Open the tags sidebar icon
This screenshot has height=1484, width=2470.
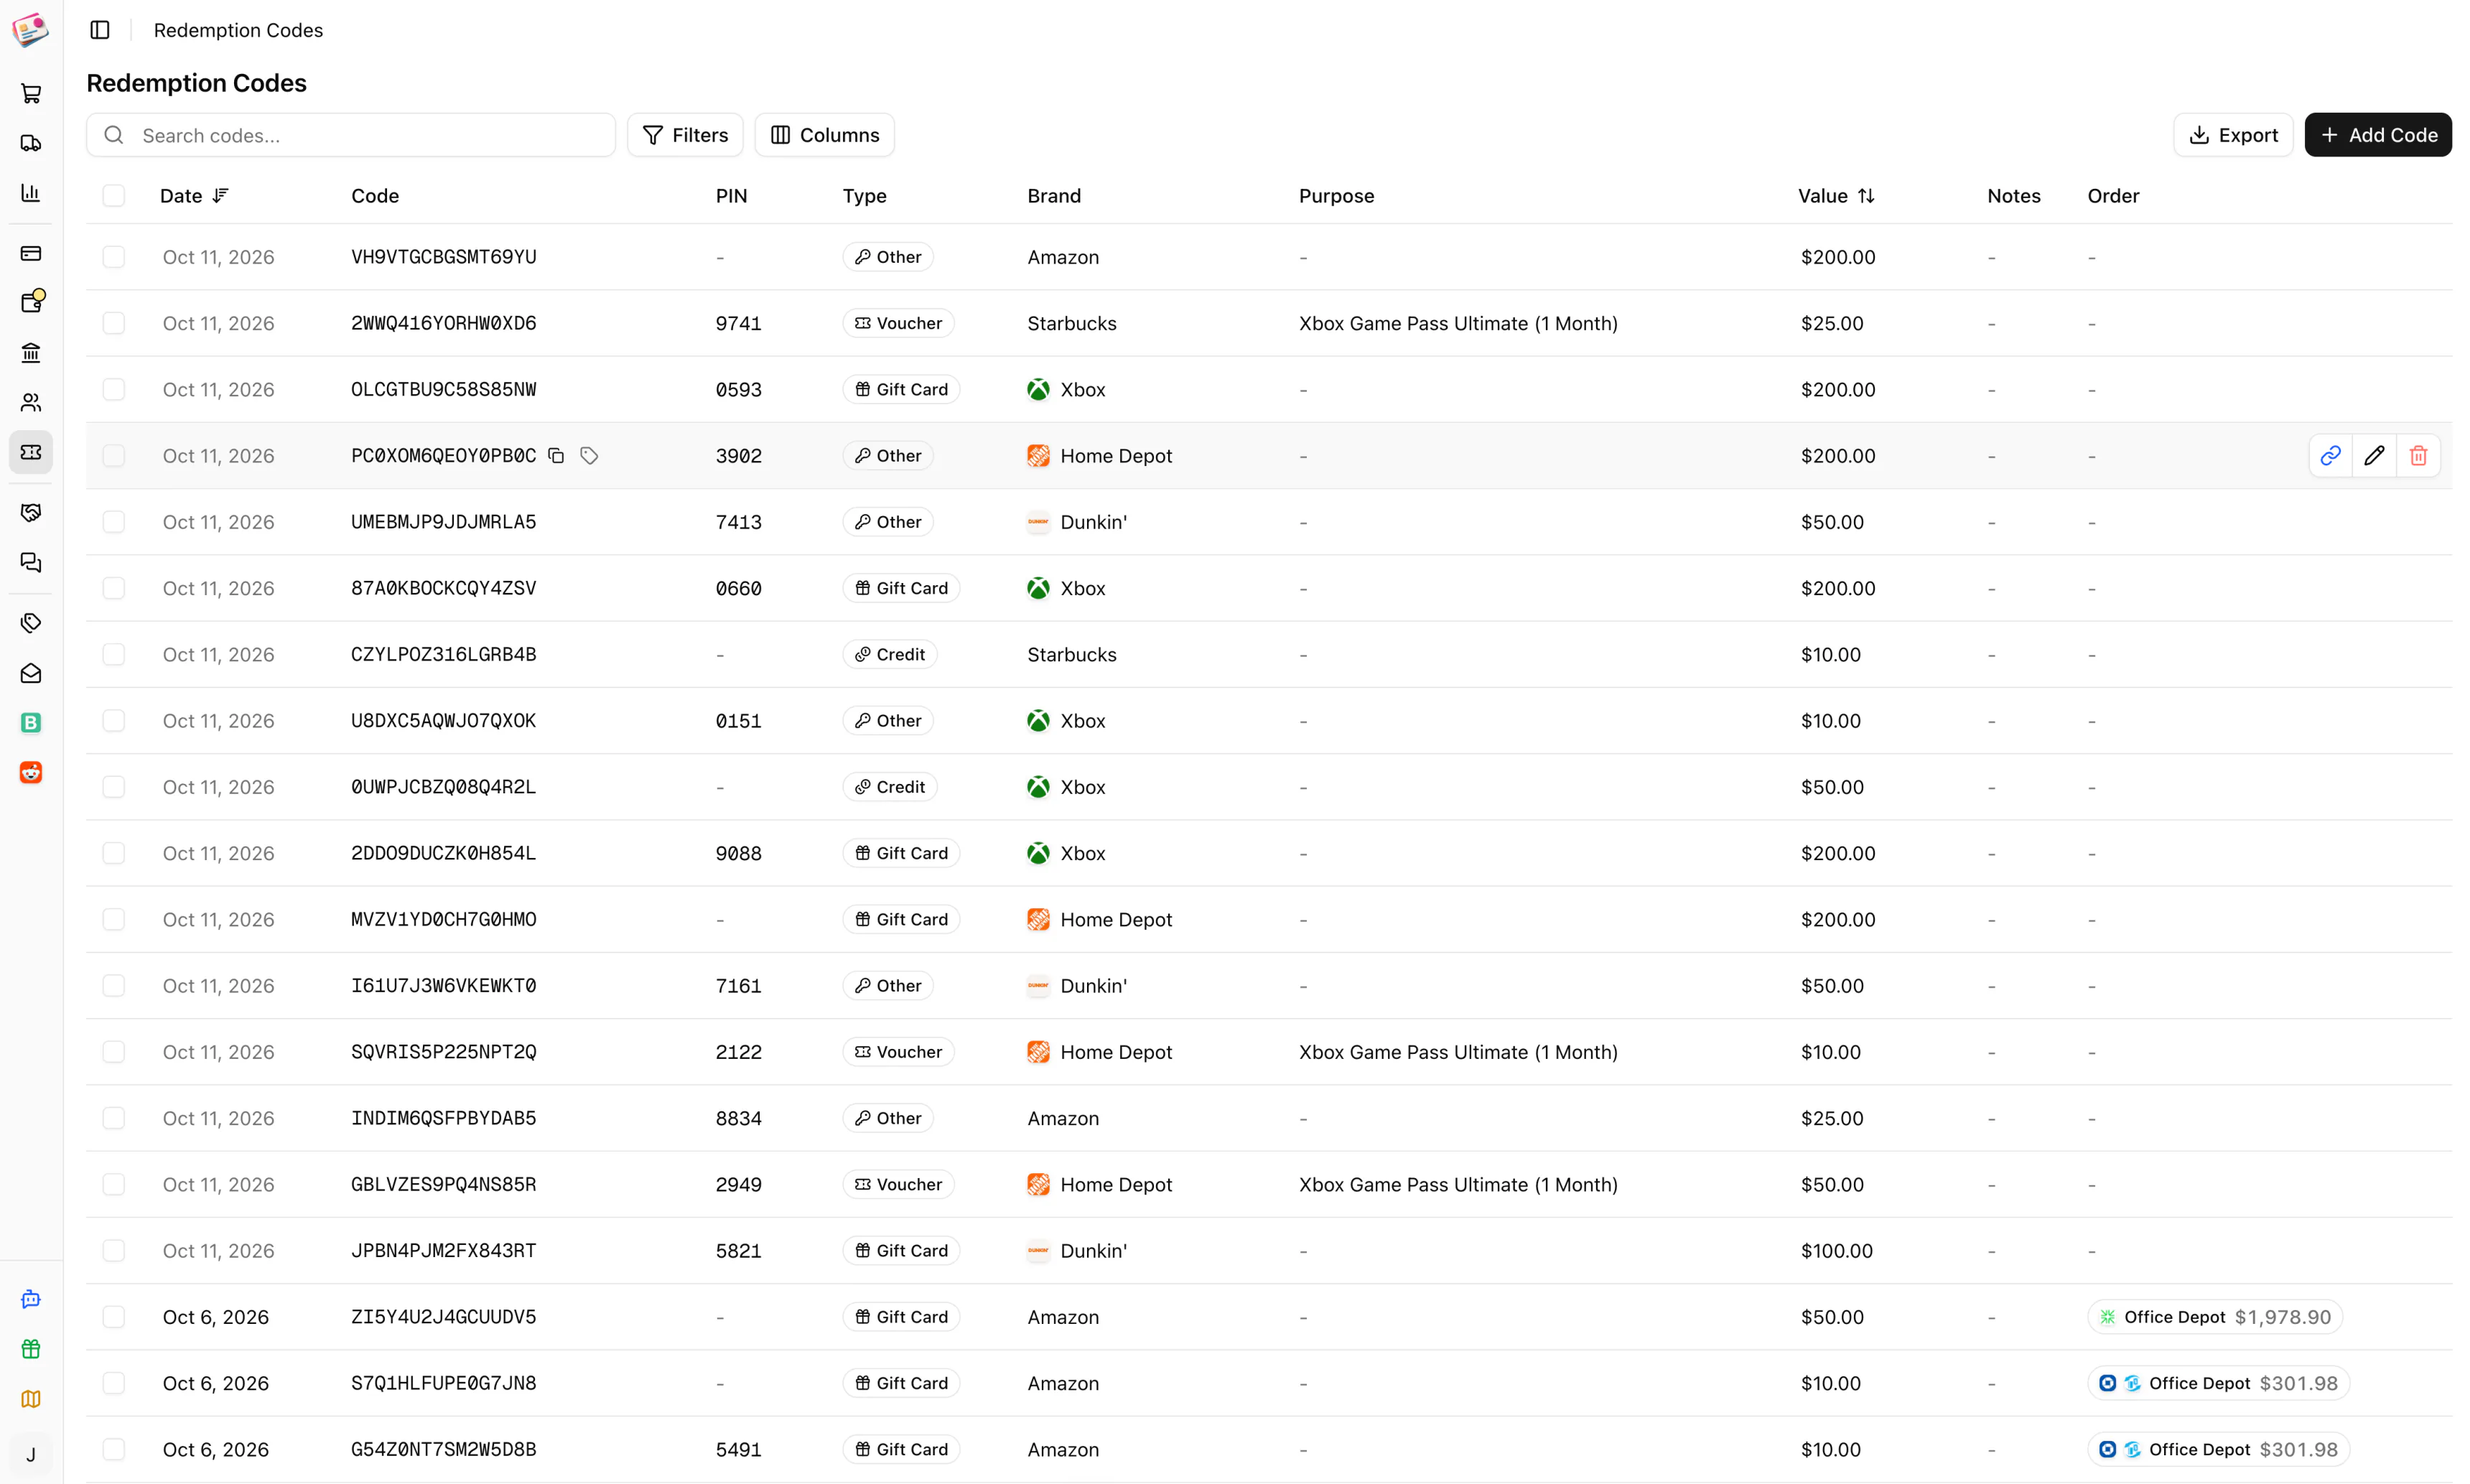coord(31,623)
